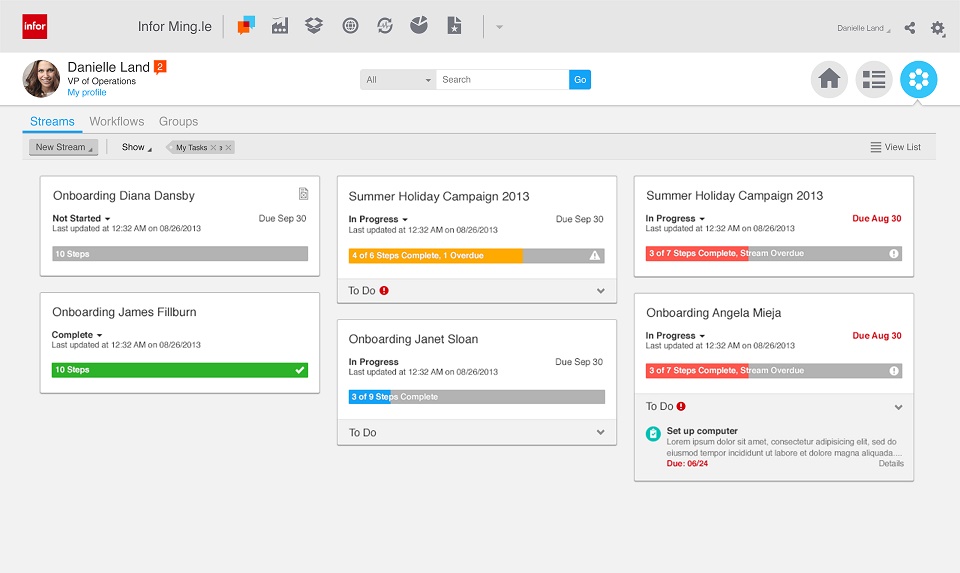Click the pie chart icon in the toolbar
This screenshot has height=573, width=960.
pos(419,26)
